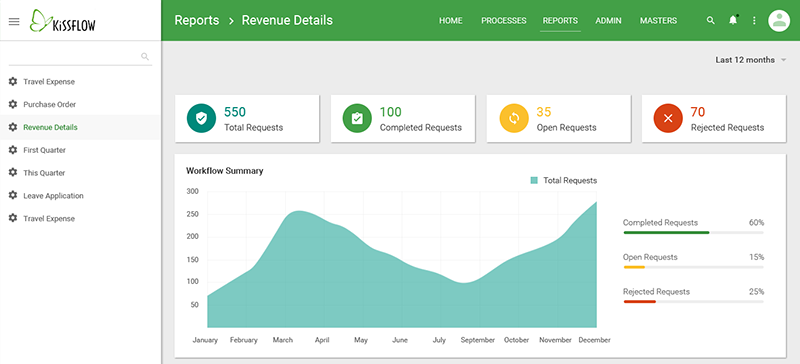Toggle the Total Requests legend swatch
Screen dimensions: 800x364
tap(534, 180)
